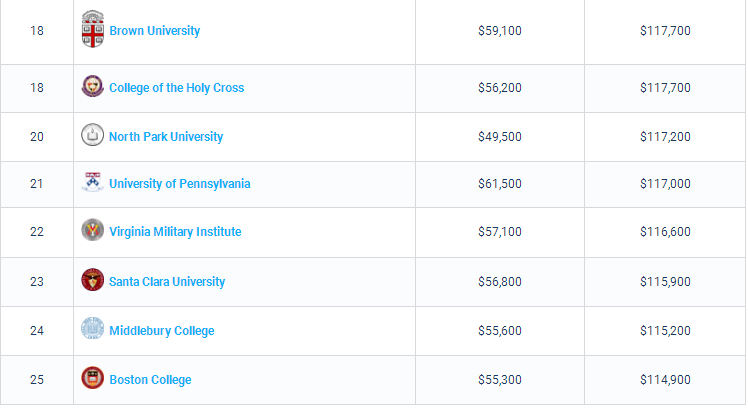Click rank number 25 cell
Screen dimensions: 748x408
click(37, 380)
